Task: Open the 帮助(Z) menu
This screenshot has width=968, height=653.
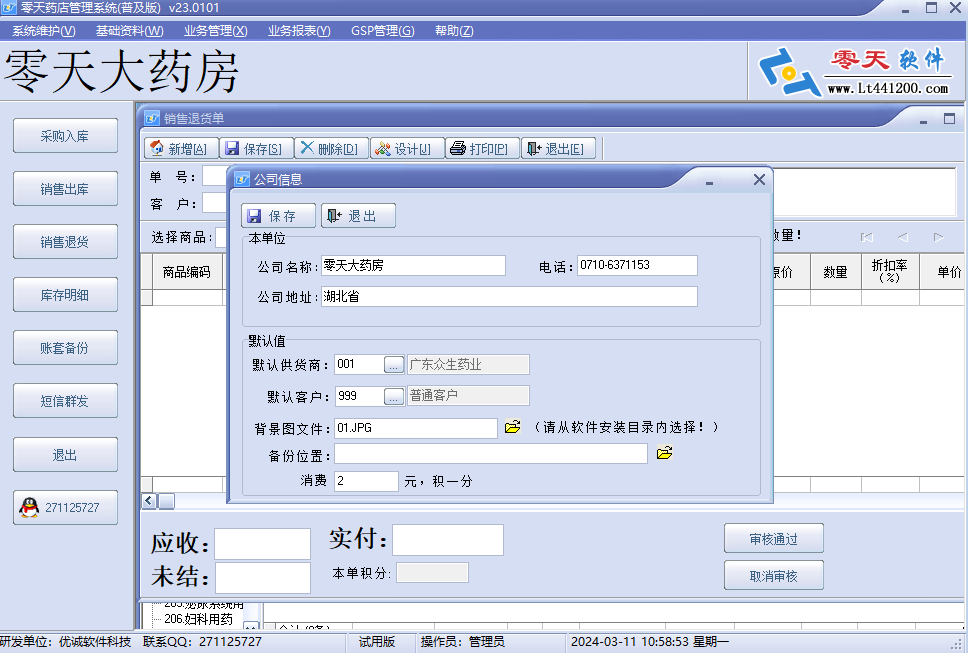Action: pyautogui.click(x=454, y=31)
